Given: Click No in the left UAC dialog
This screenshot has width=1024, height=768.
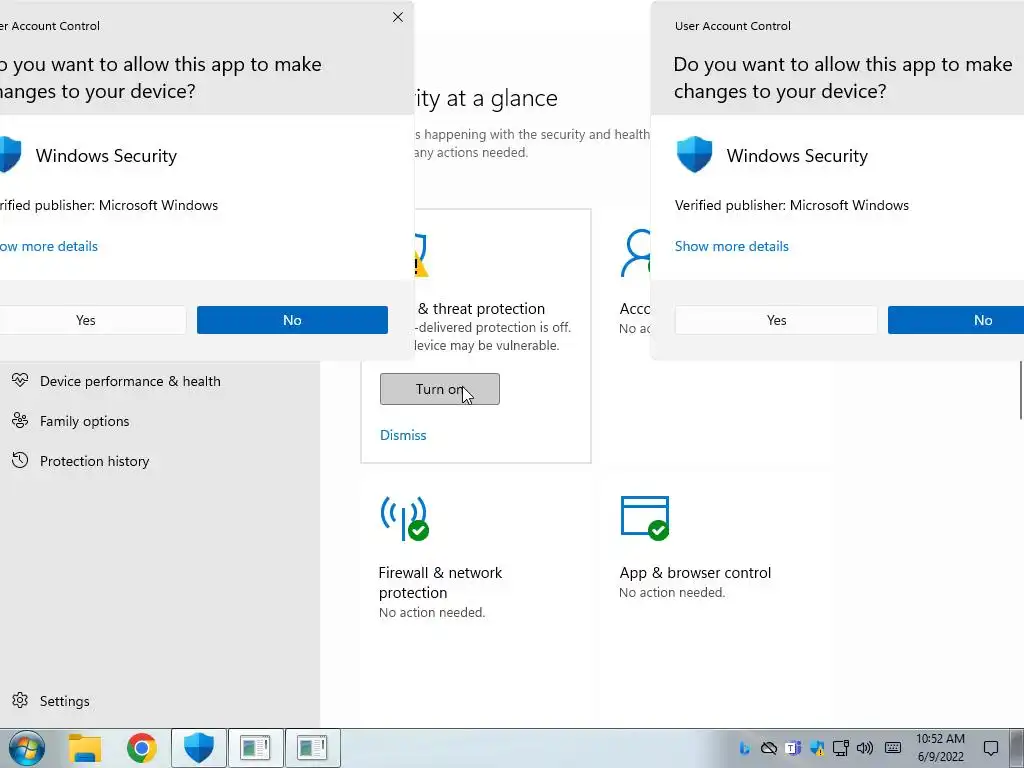Looking at the screenshot, I should [292, 320].
